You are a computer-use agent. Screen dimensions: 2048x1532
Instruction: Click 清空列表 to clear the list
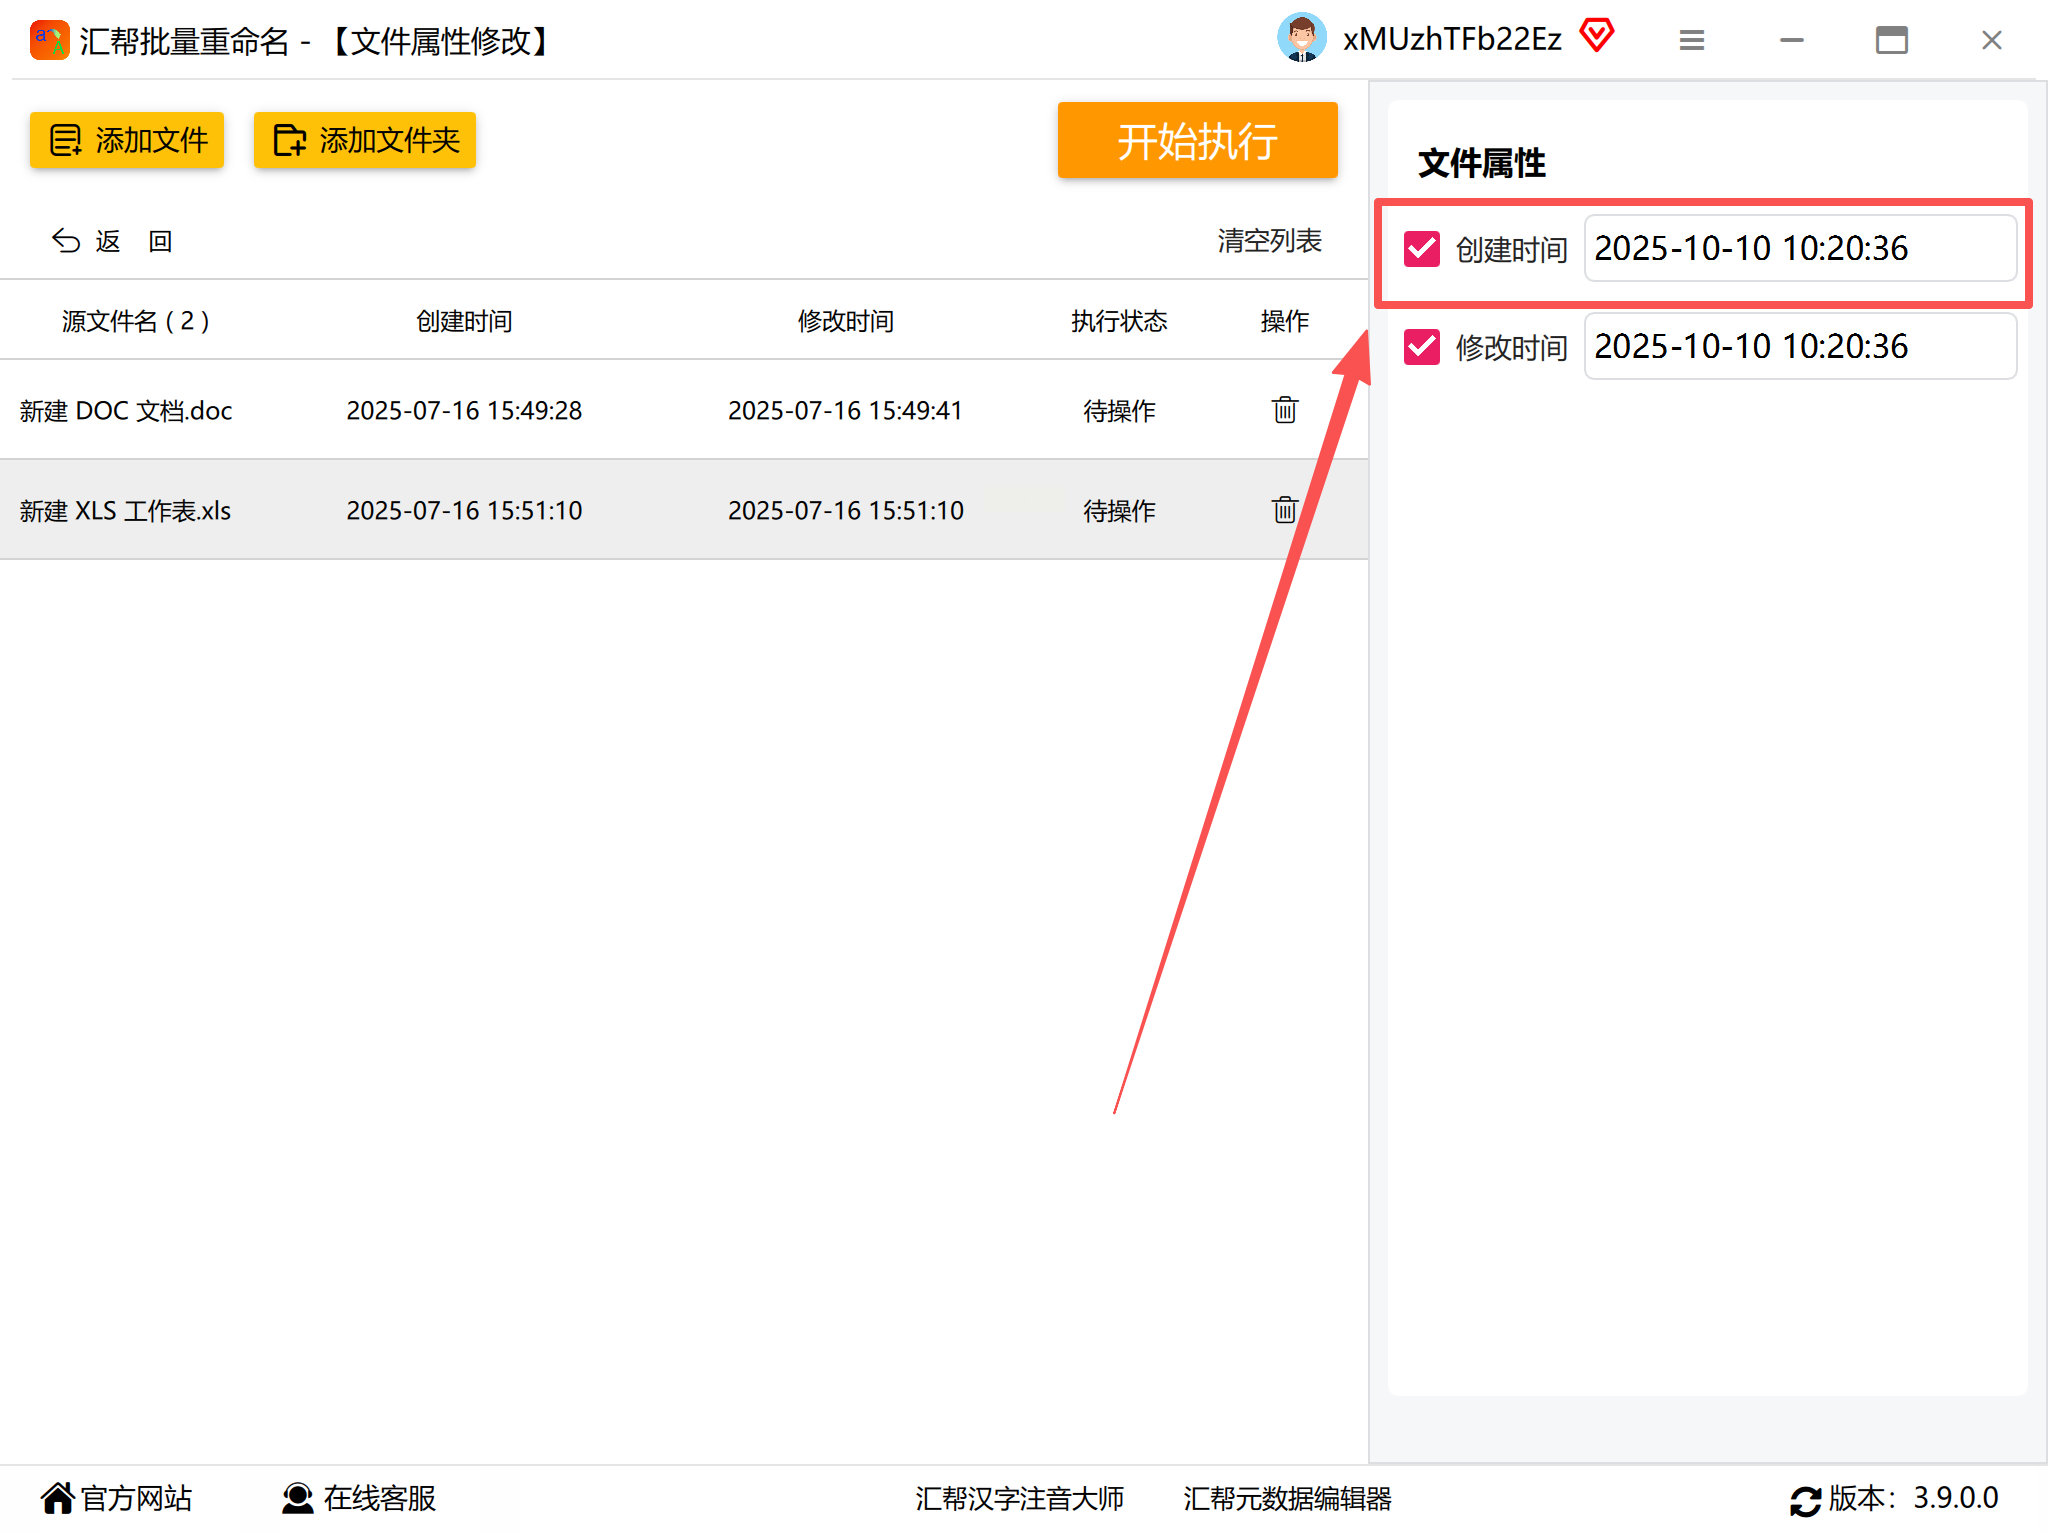pyautogui.click(x=1269, y=241)
